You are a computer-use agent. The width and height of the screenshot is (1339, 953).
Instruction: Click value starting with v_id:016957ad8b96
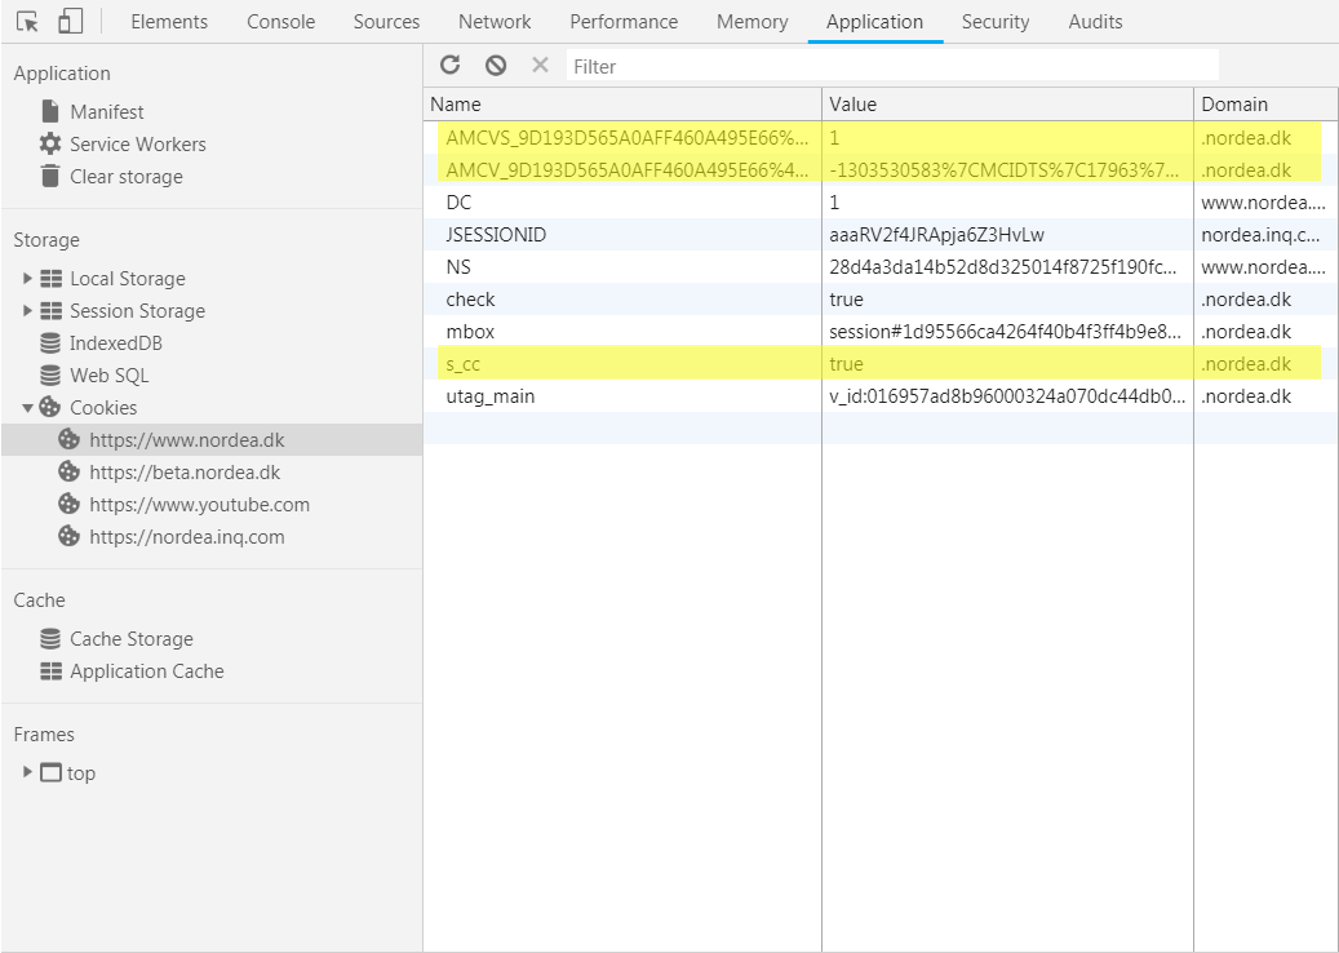click(1007, 396)
